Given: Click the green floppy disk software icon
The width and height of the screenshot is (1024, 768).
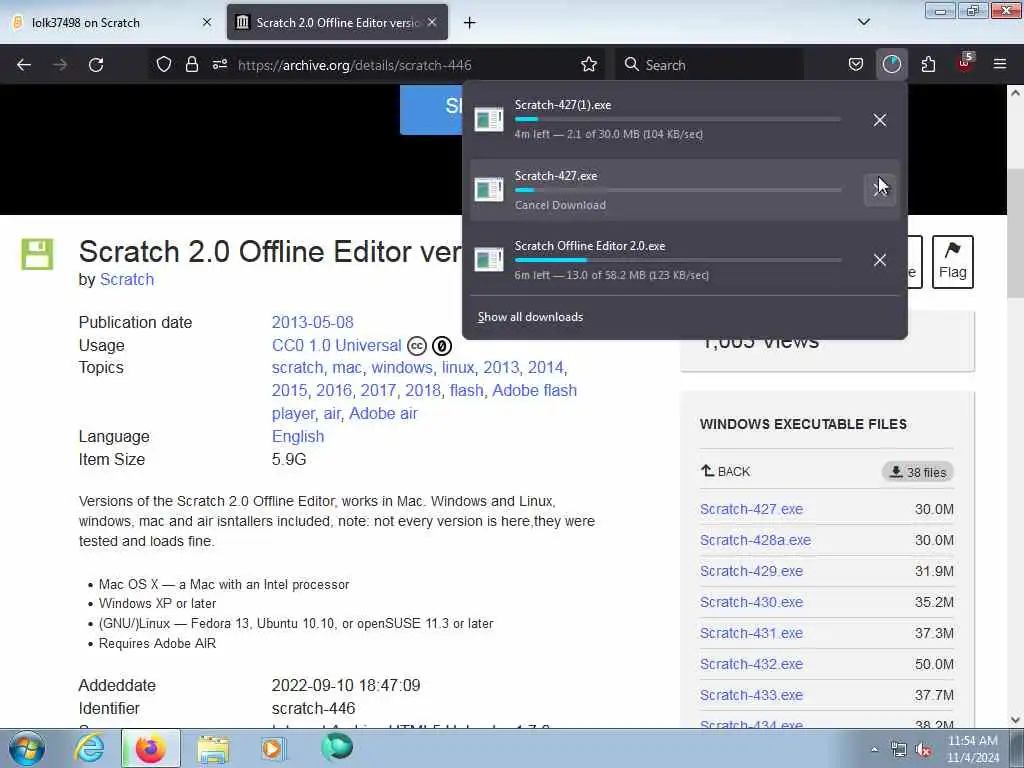Looking at the screenshot, I should (x=37, y=254).
